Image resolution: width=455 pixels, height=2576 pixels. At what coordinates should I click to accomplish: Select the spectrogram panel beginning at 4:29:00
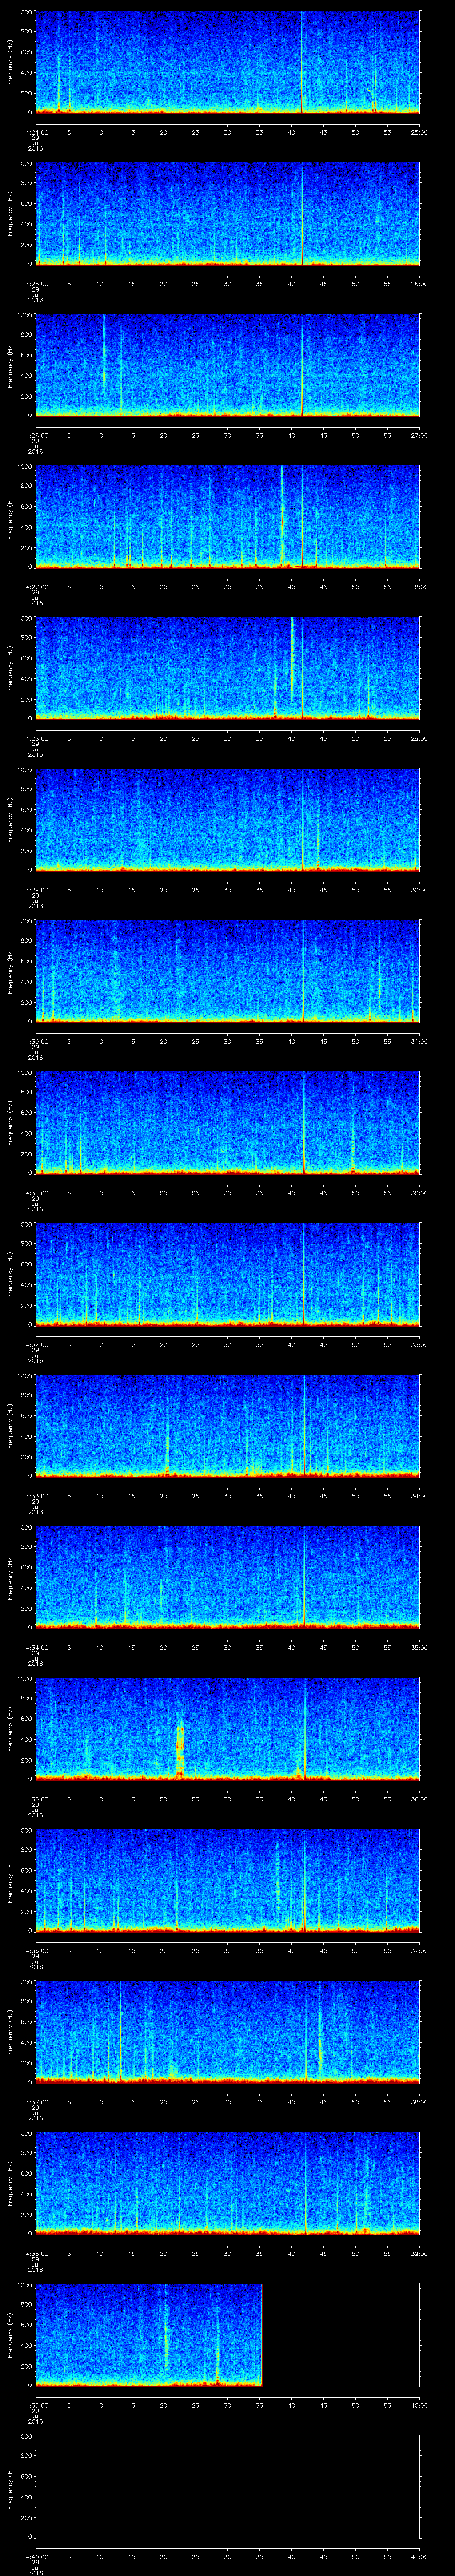click(x=227, y=819)
